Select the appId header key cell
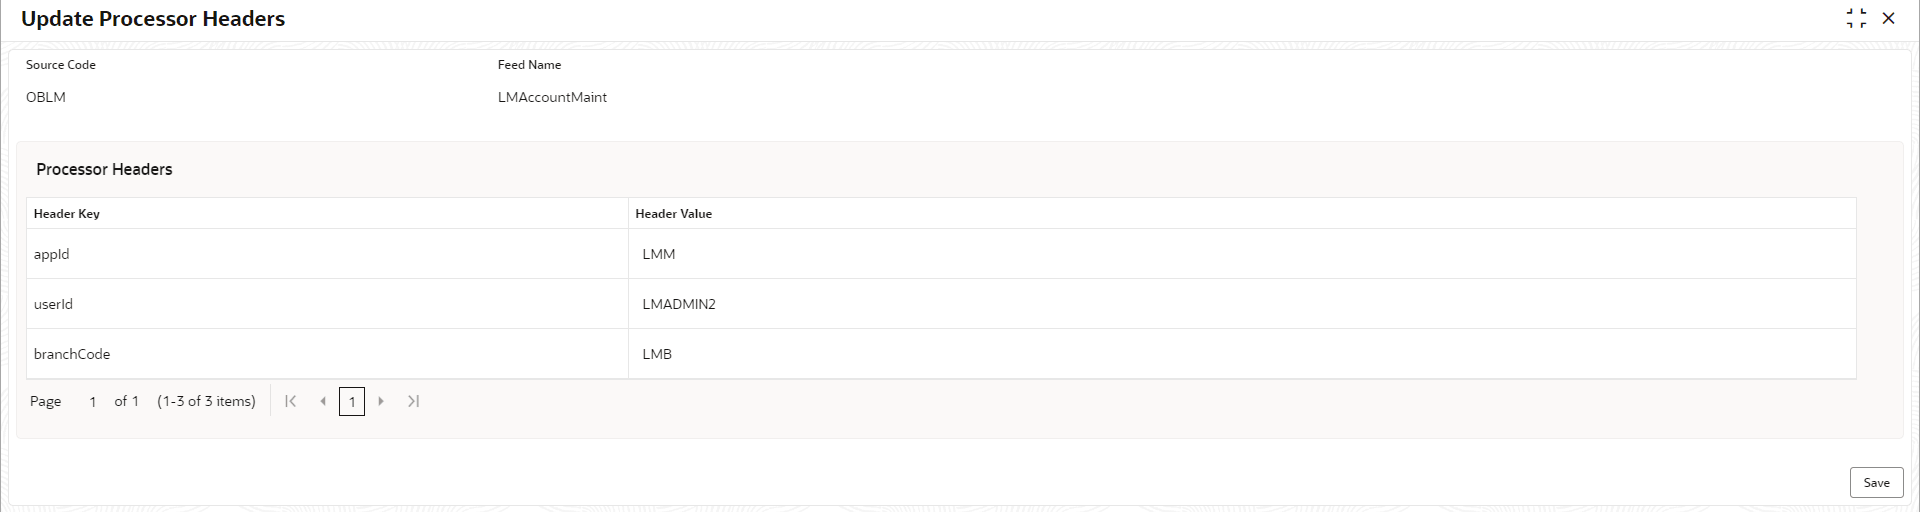Image resolution: width=1920 pixels, height=512 pixels. 327,254
